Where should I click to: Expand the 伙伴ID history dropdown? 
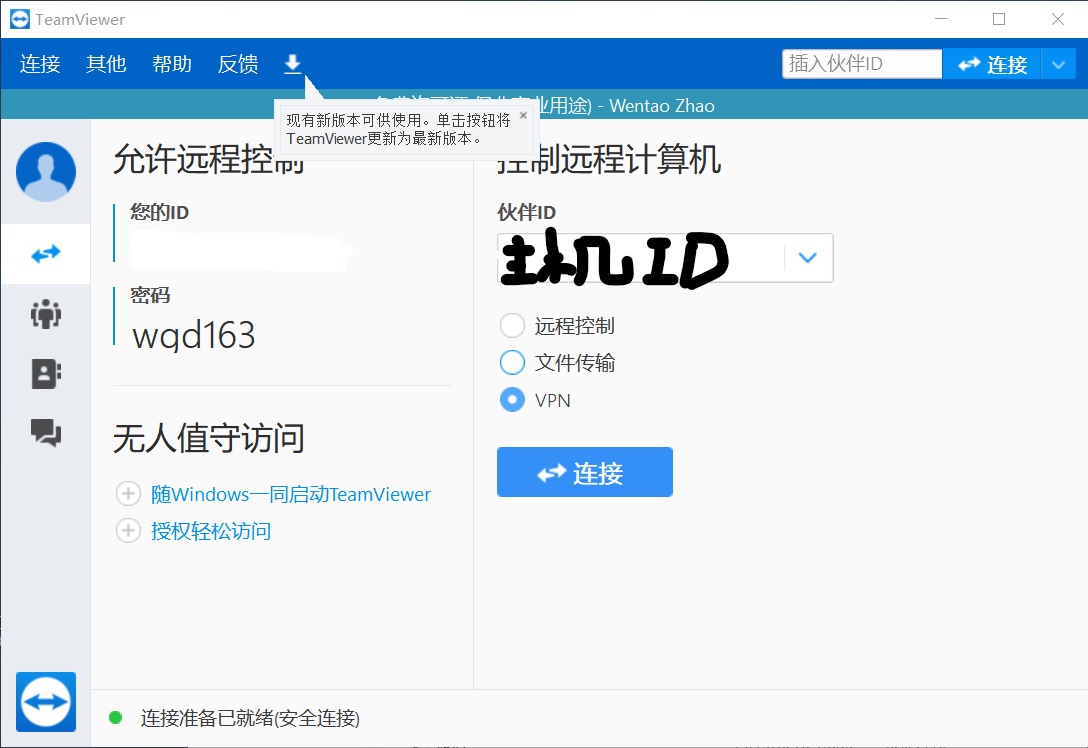tap(807, 257)
